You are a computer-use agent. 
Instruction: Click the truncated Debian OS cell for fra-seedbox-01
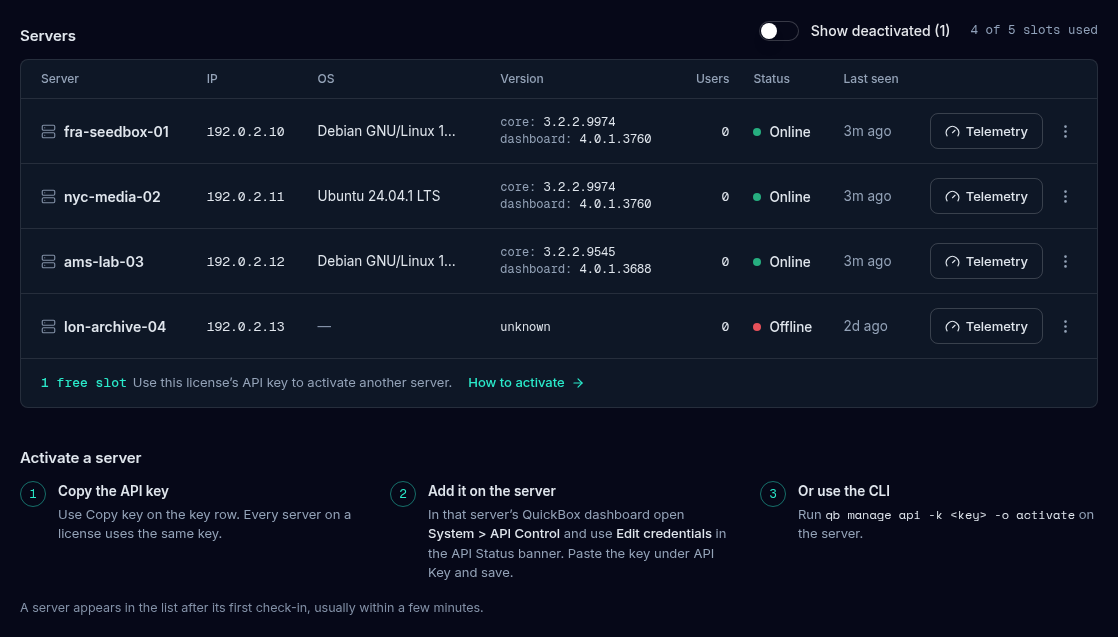tap(386, 131)
